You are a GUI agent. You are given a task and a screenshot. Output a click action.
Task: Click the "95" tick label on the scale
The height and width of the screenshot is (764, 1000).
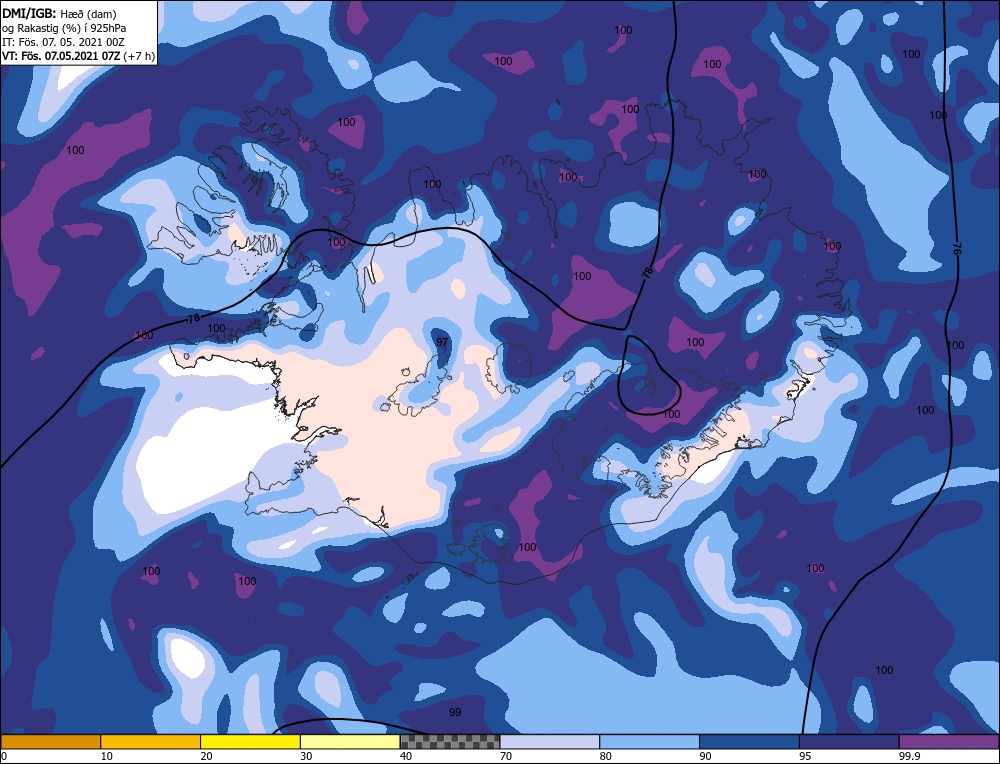click(805, 756)
